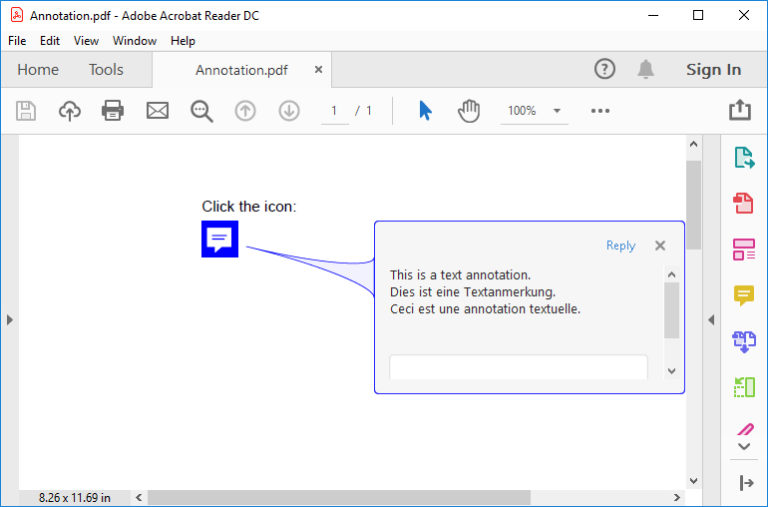Screen dimensions: 768x507
Task: Open the File menu
Action: point(17,41)
